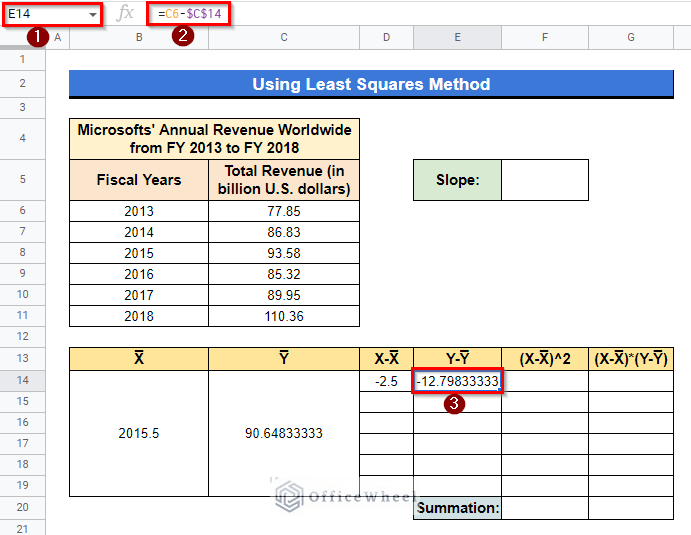Click the X̄ column header cell
Screen dimensions: 691x535
(139, 359)
